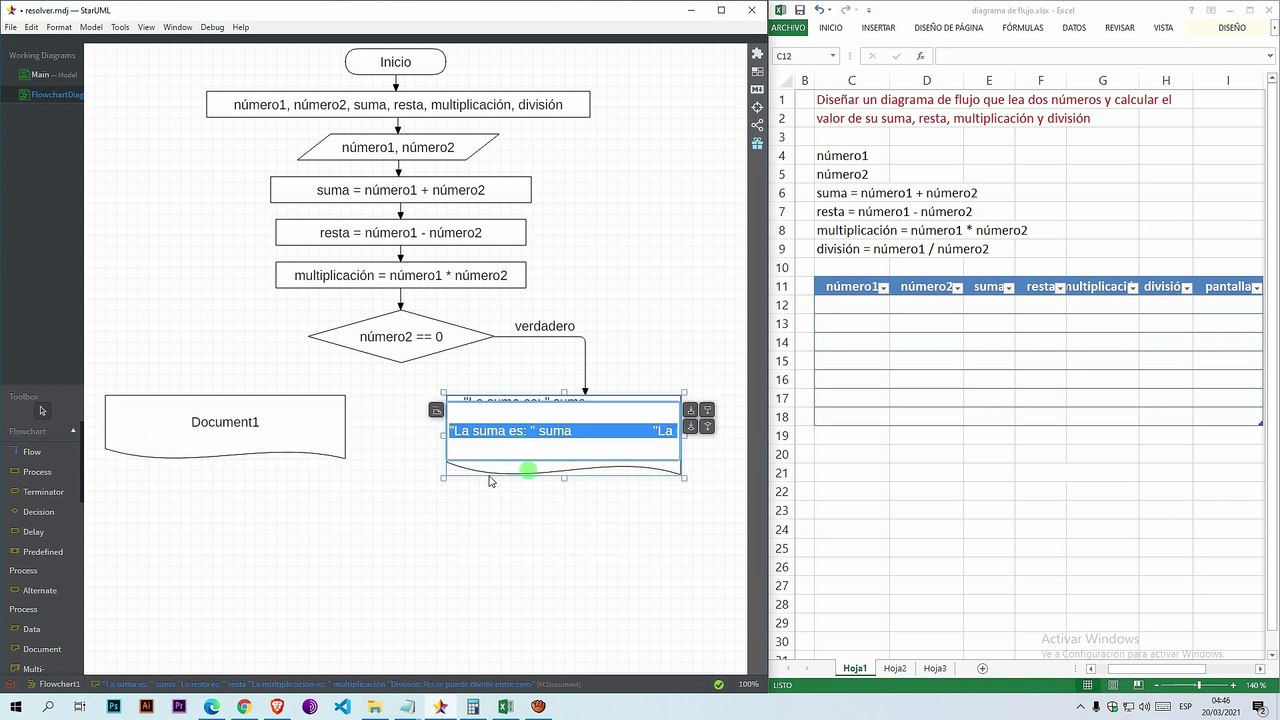Viewport: 1280px width, 720px height.
Task: Click Excel's undo arrow icon
Action: [x=819, y=10]
